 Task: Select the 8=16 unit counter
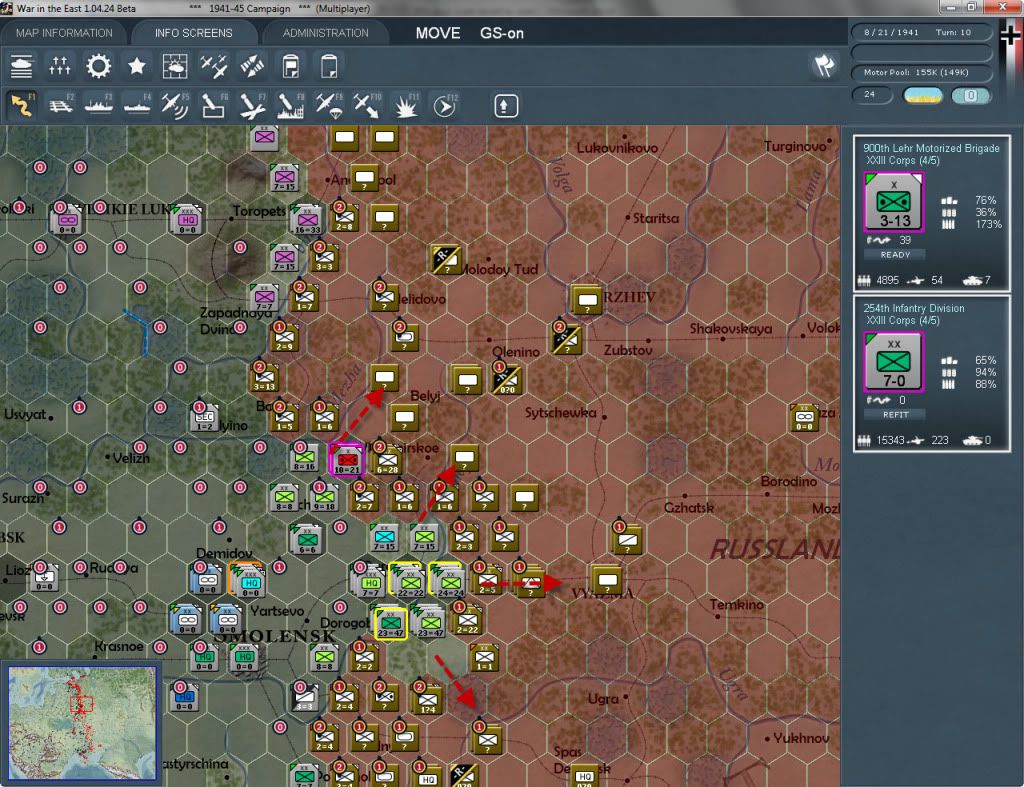(x=305, y=457)
